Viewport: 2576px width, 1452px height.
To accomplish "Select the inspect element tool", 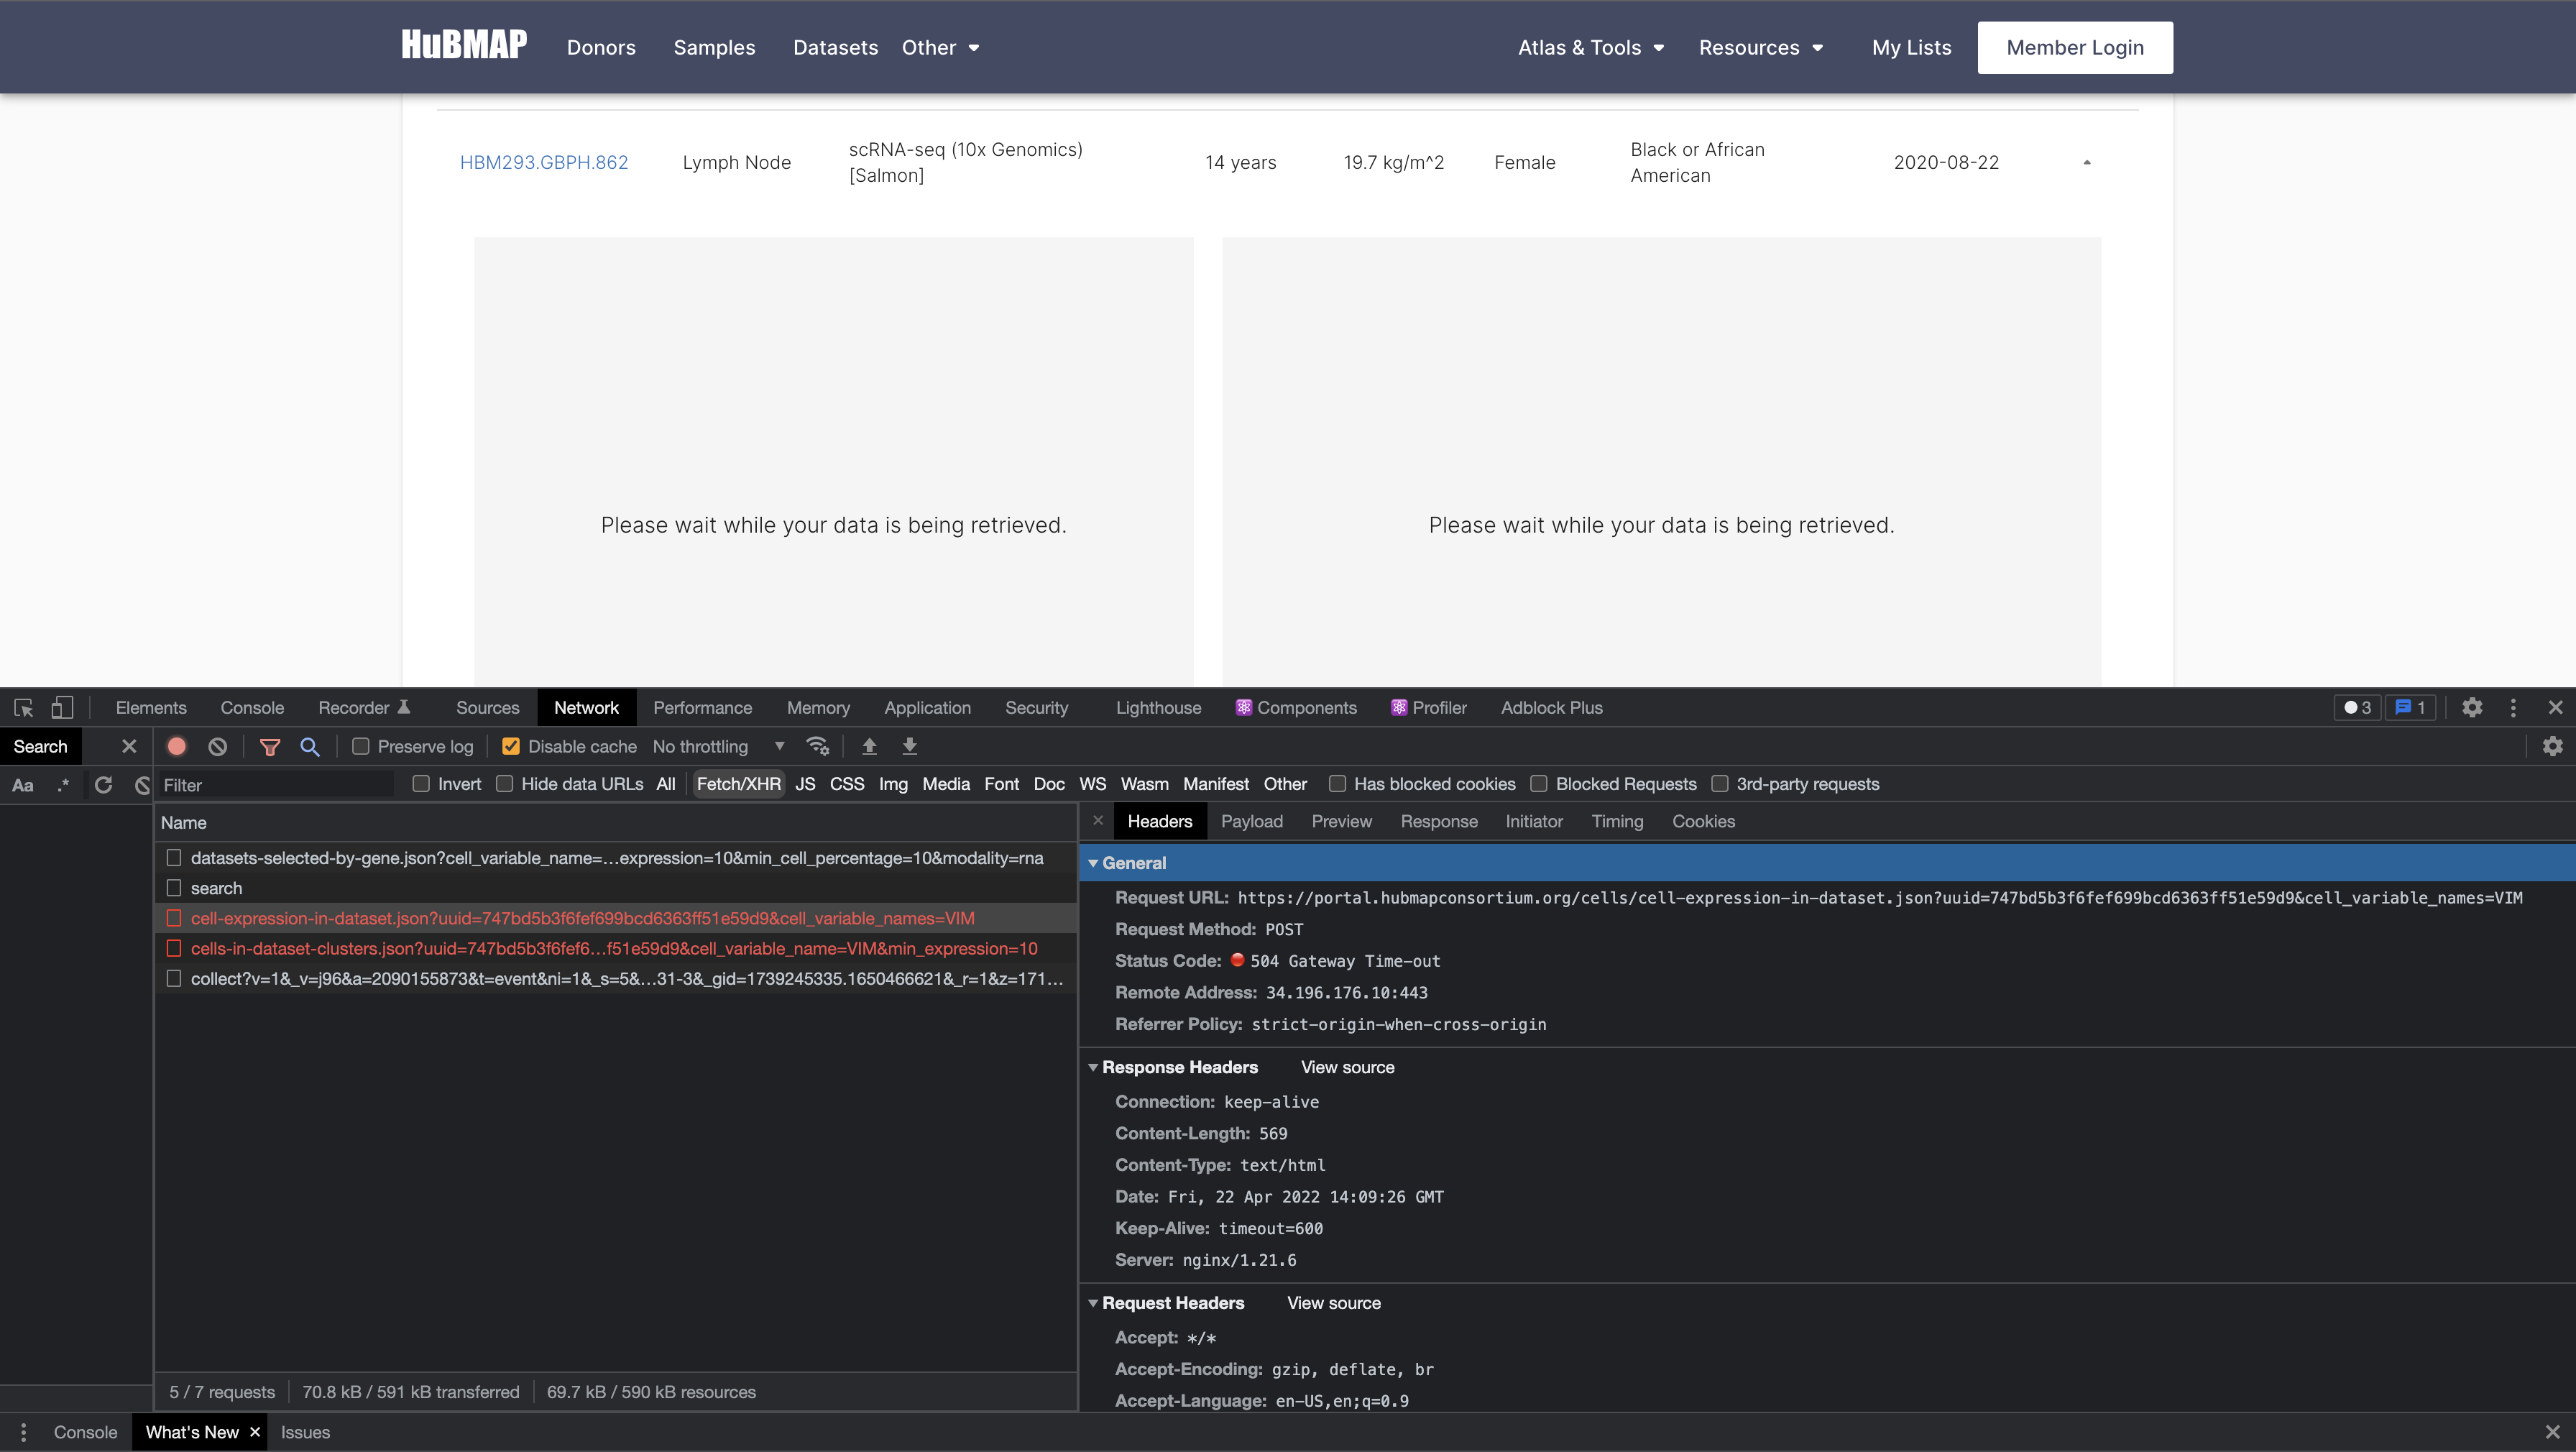I will (x=22, y=707).
